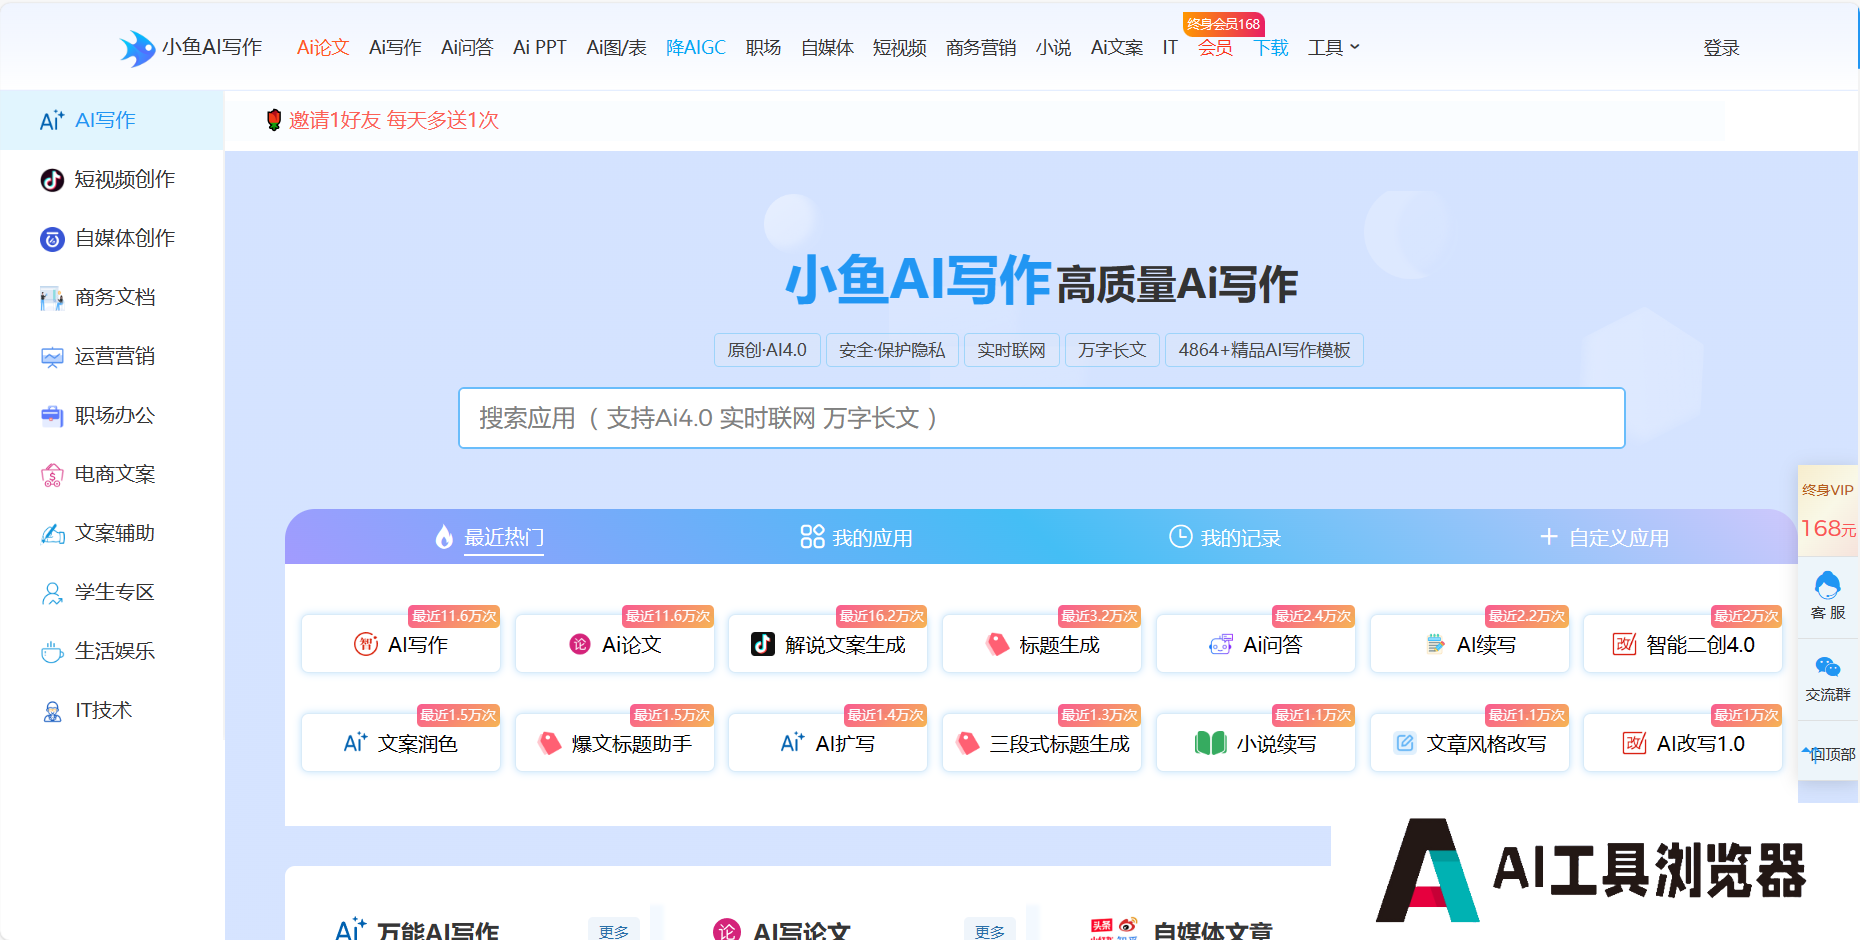Switch to 自定义应用 tab
Screen dimensions: 1860x940
click(1604, 537)
